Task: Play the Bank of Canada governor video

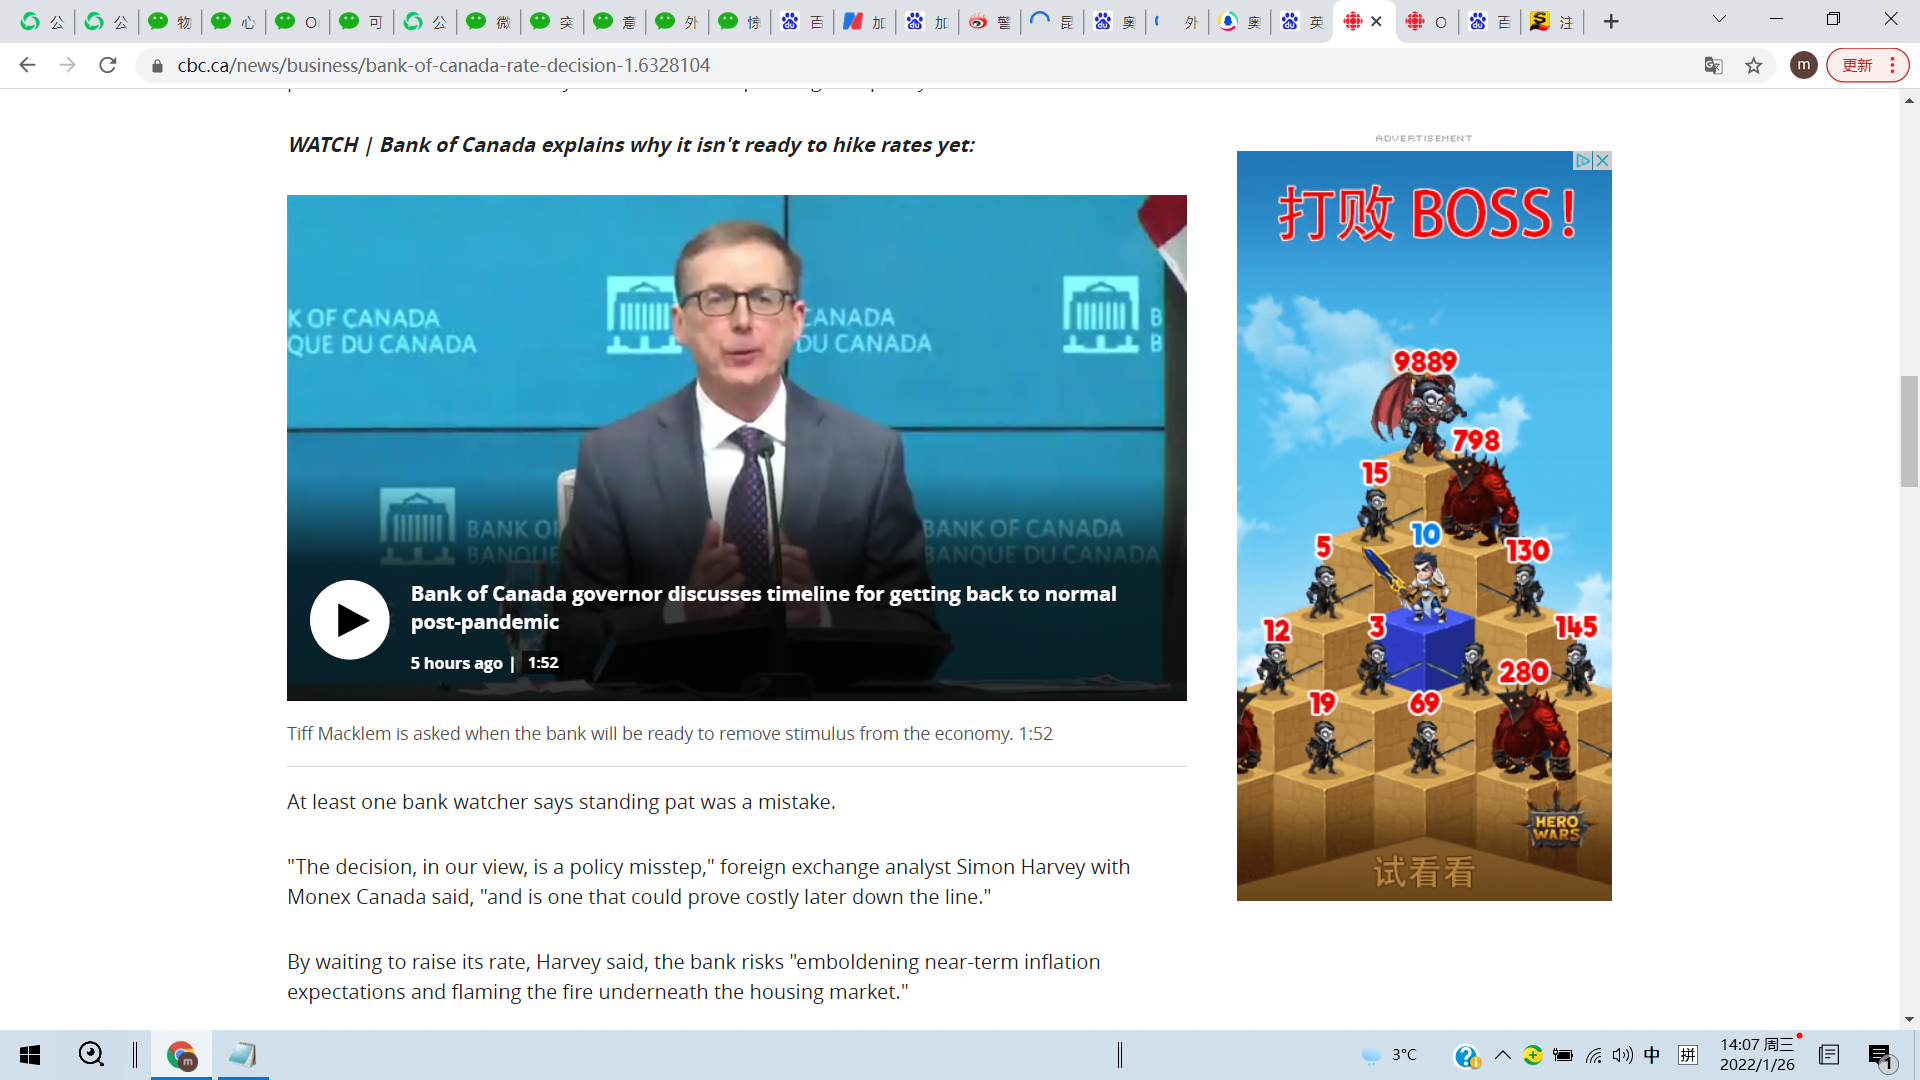Action: [x=349, y=620]
